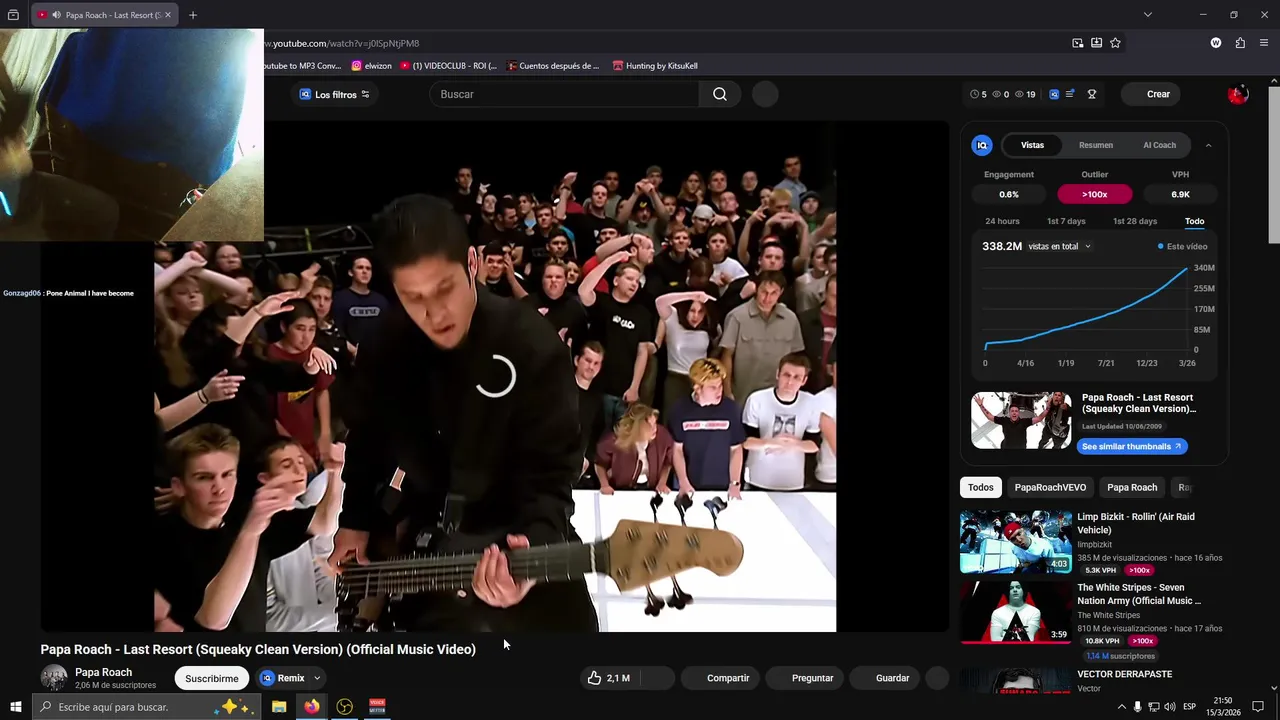Open the list icon with notification dot

click(x=1070, y=94)
